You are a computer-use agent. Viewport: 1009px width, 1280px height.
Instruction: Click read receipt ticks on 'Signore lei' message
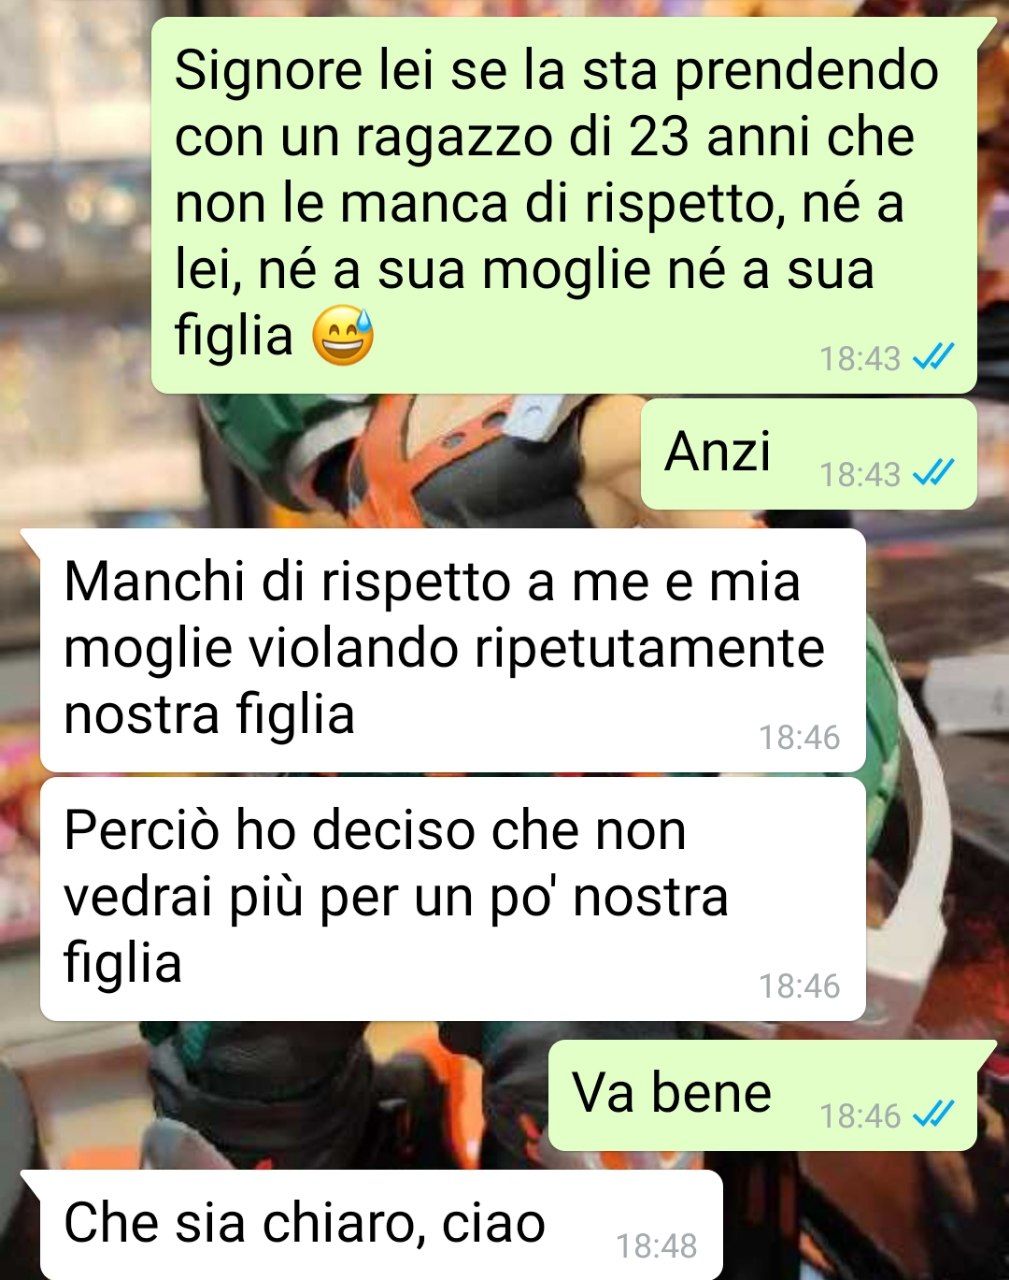[x=934, y=357]
